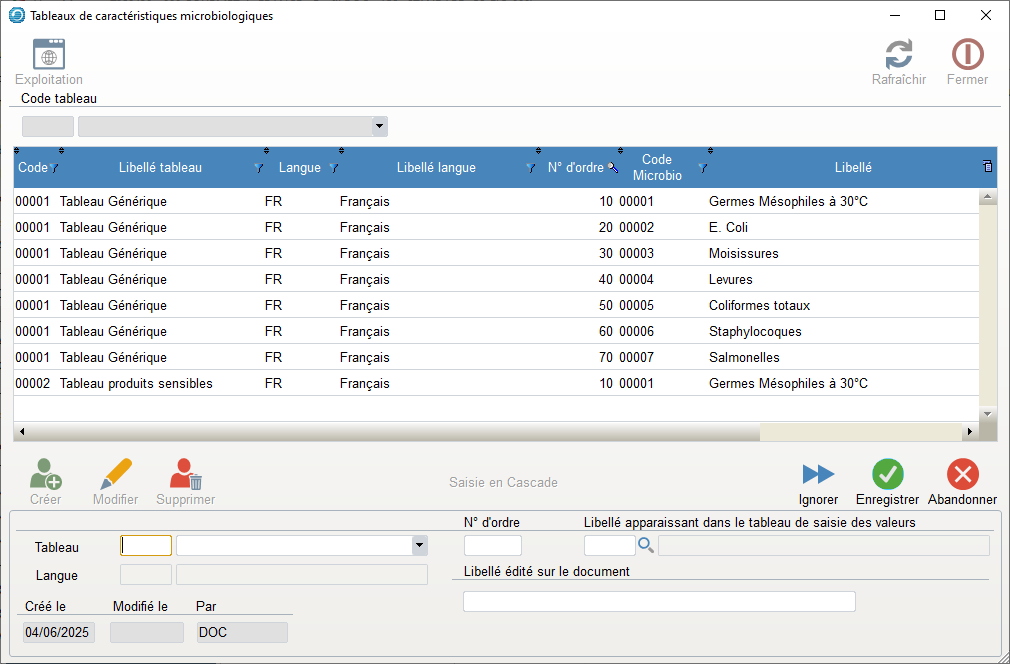Click the magnifier search icon beside Libellé field
This screenshot has height=664, width=1010.
[x=645, y=545]
